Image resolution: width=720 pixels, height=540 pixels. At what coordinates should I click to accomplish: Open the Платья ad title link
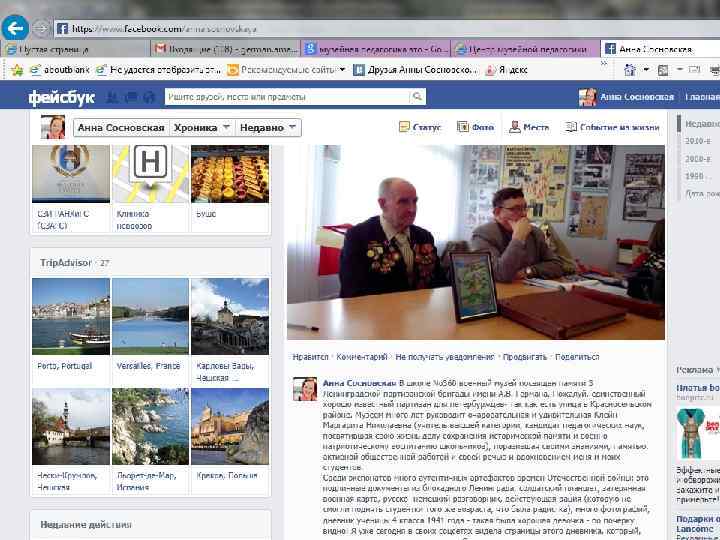698,388
